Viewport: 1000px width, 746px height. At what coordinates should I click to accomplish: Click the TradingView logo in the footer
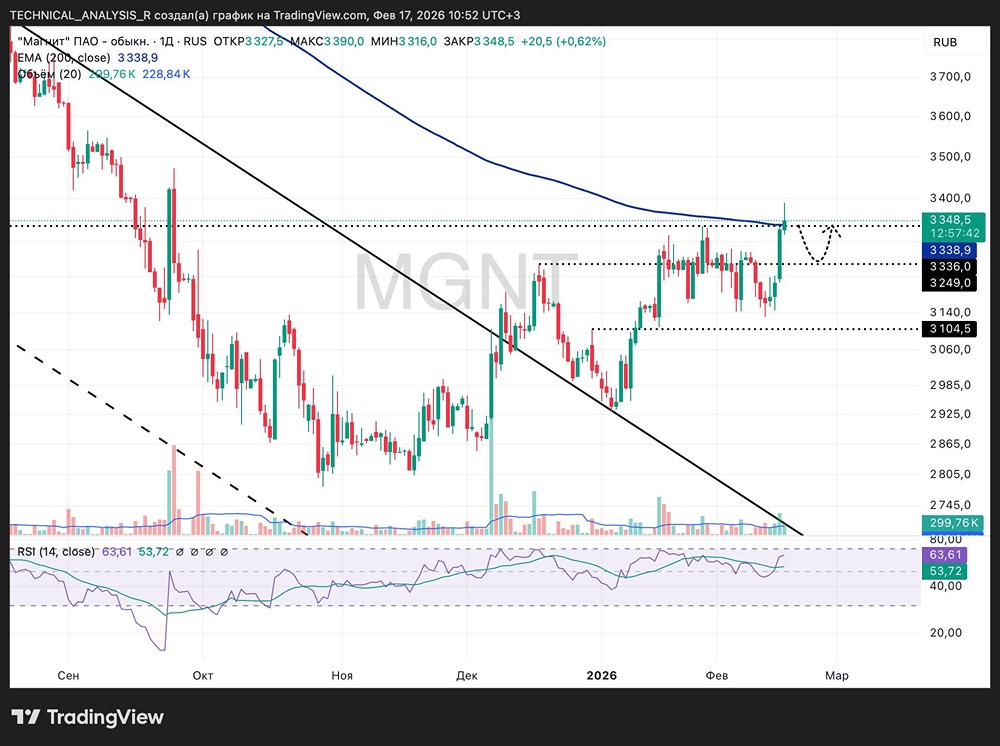coord(87,717)
